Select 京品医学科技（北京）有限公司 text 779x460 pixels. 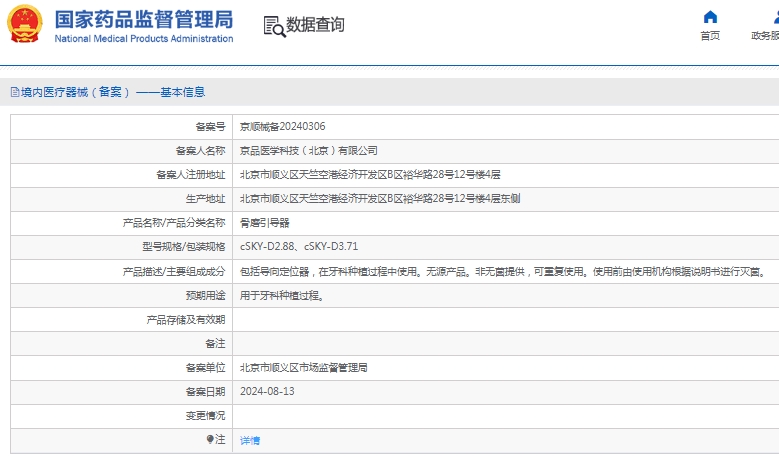point(309,151)
